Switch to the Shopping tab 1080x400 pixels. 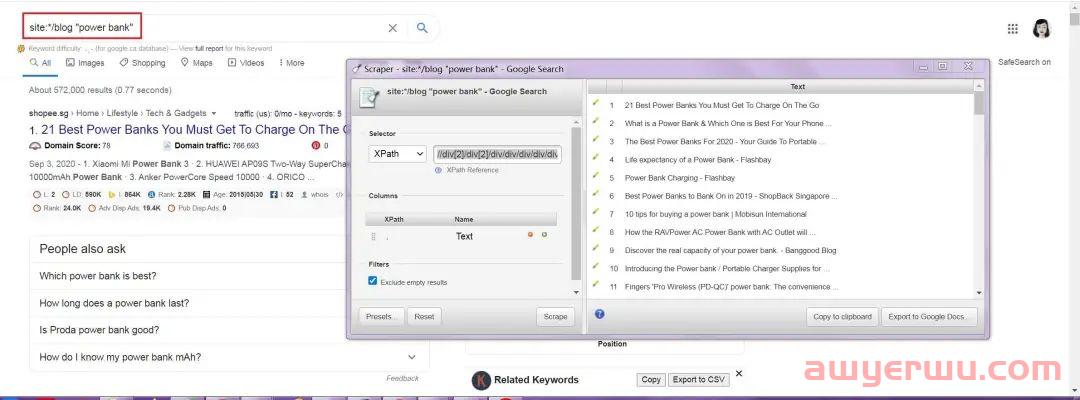coord(142,63)
